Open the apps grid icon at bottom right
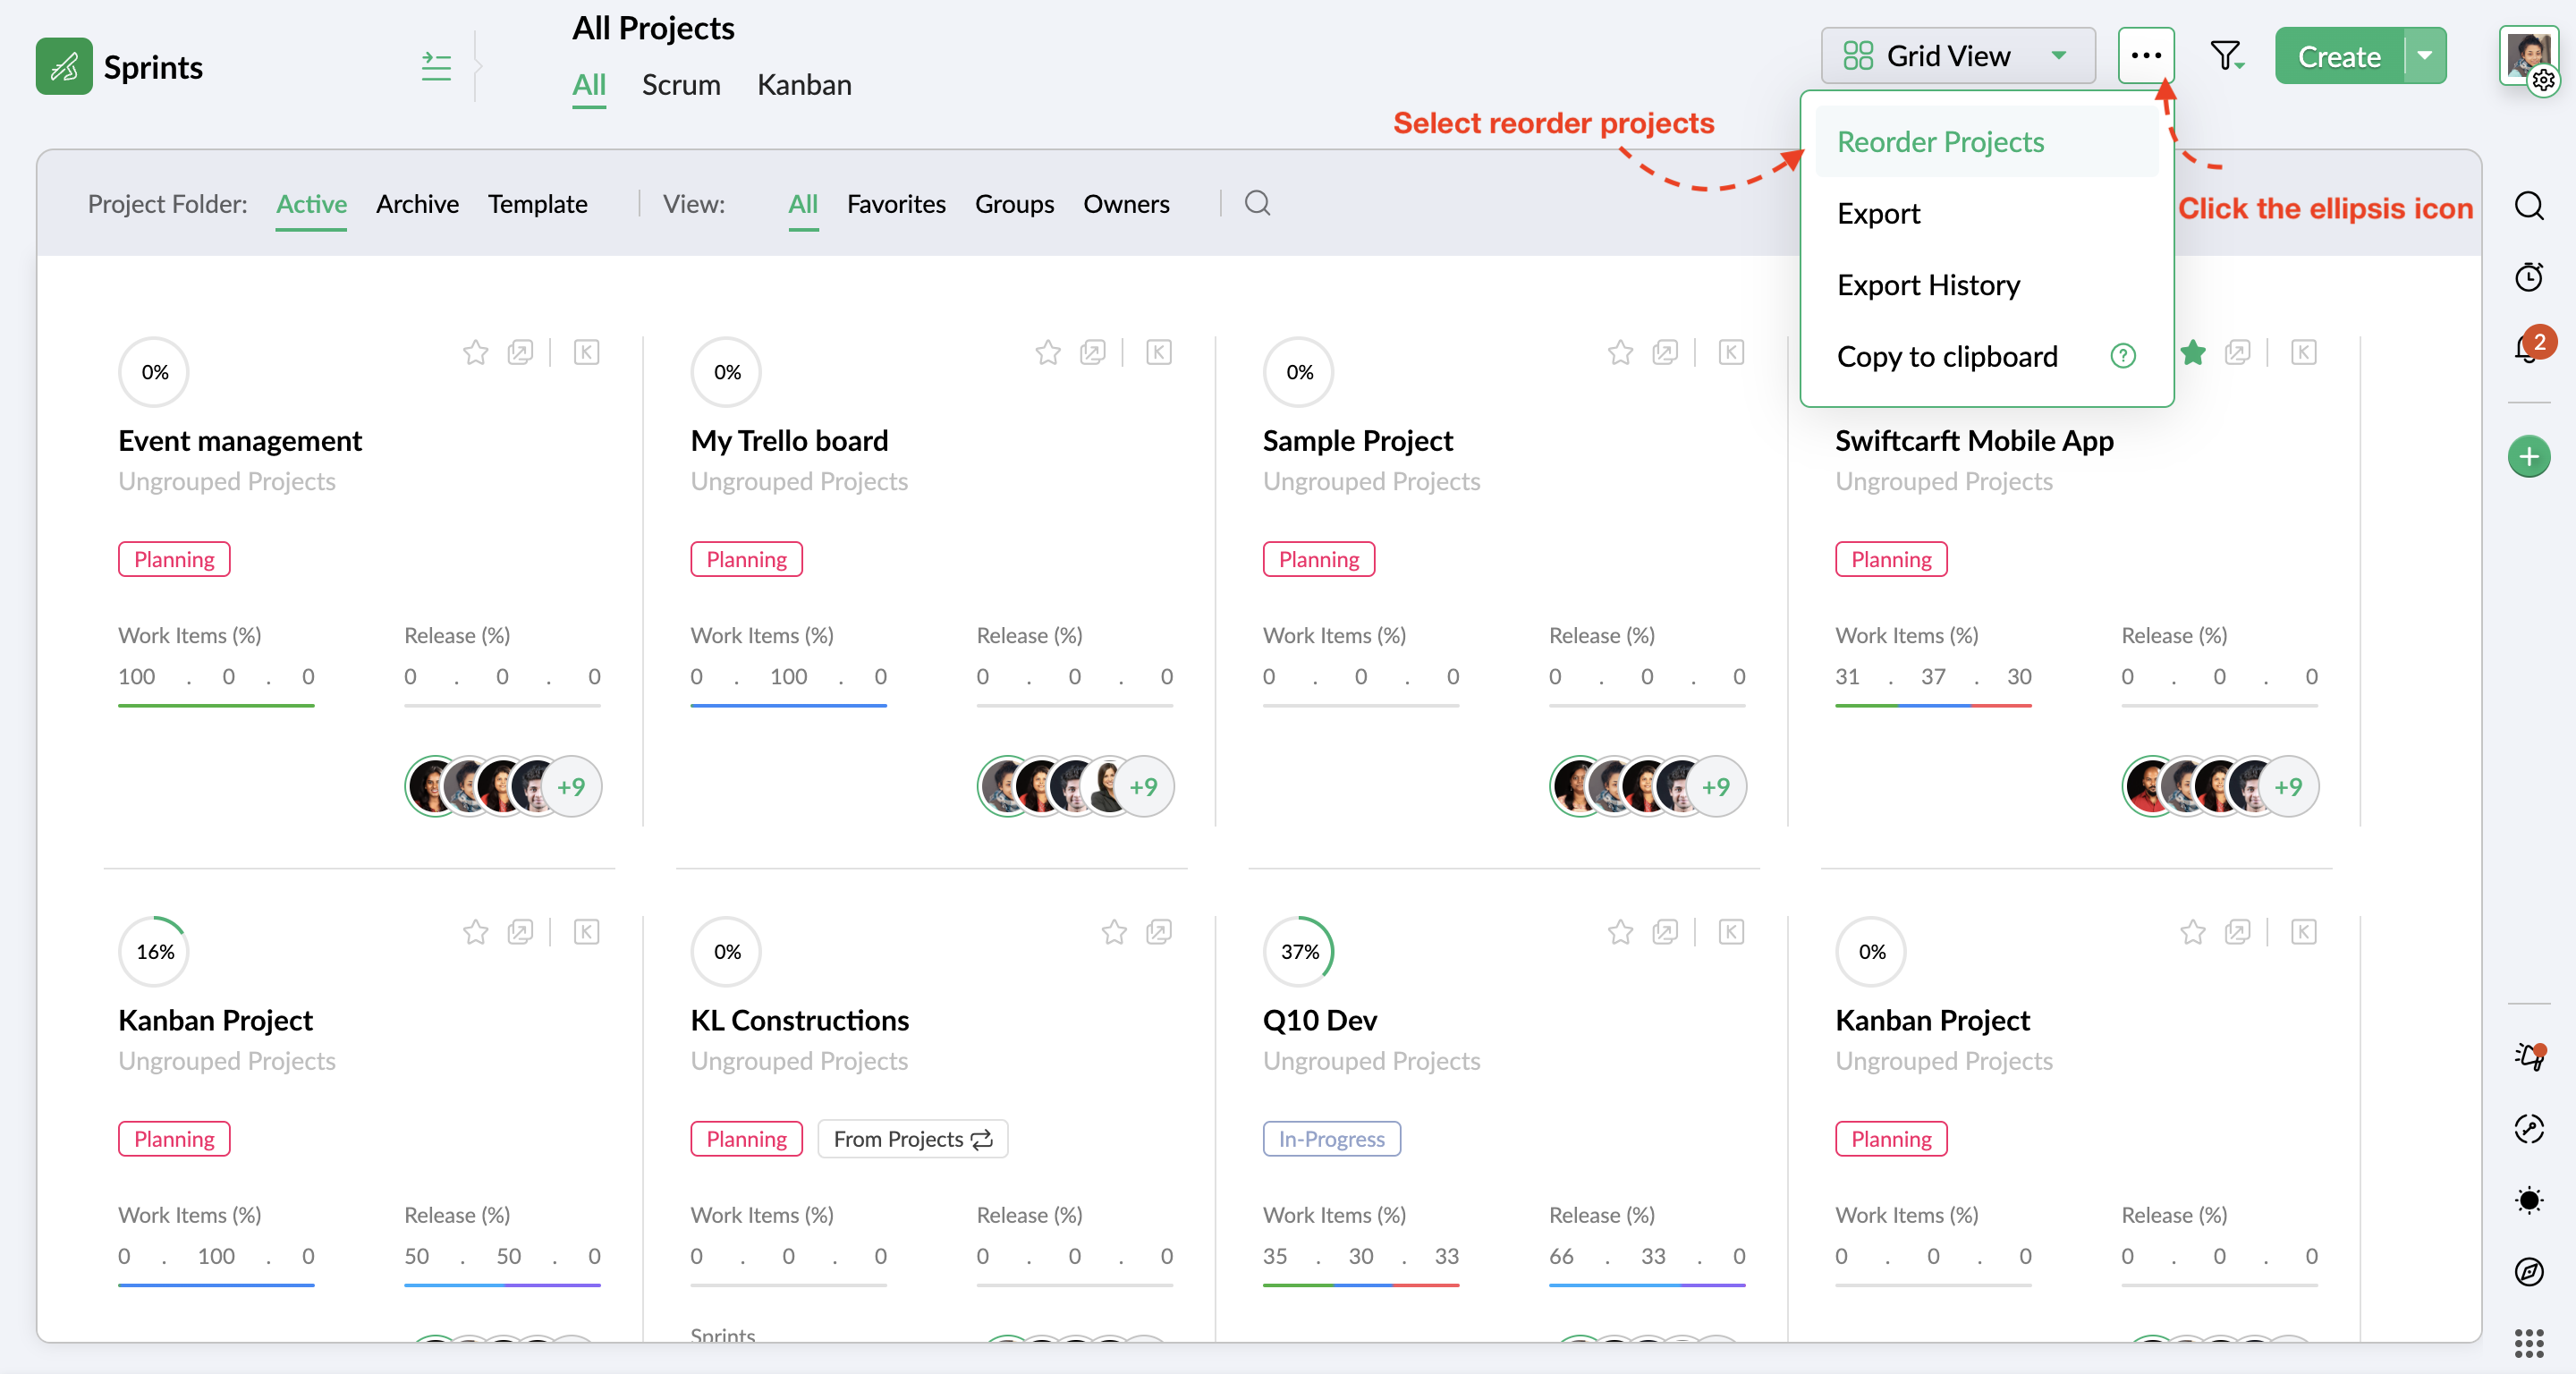The width and height of the screenshot is (2576, 1374). [2529, 1343]
